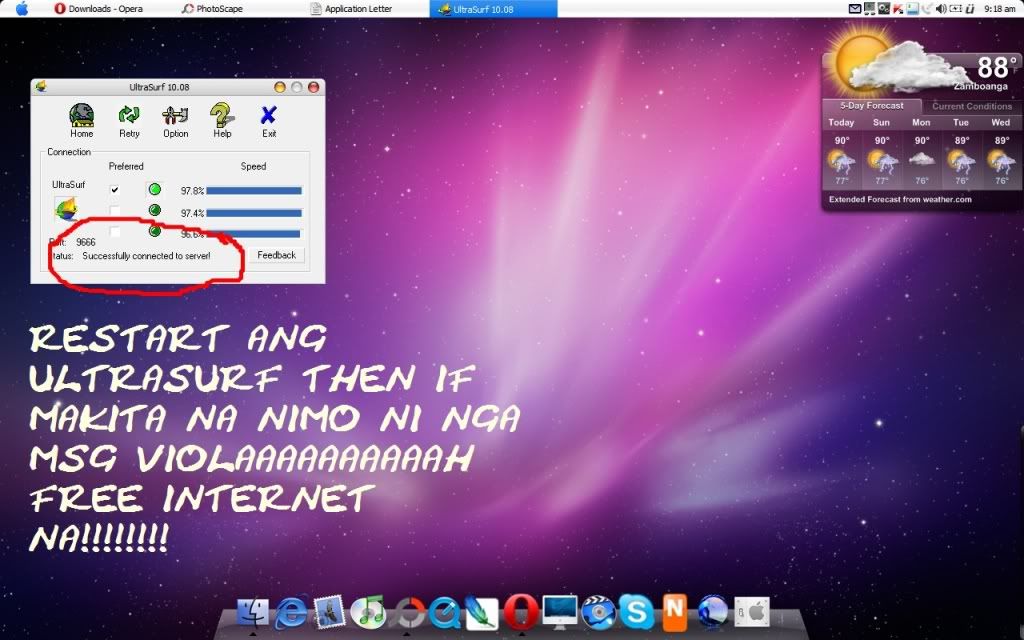The image size is (1024, 640).
Task: Click the speaker volume icon in system tray
Action: tap(940, 8)
